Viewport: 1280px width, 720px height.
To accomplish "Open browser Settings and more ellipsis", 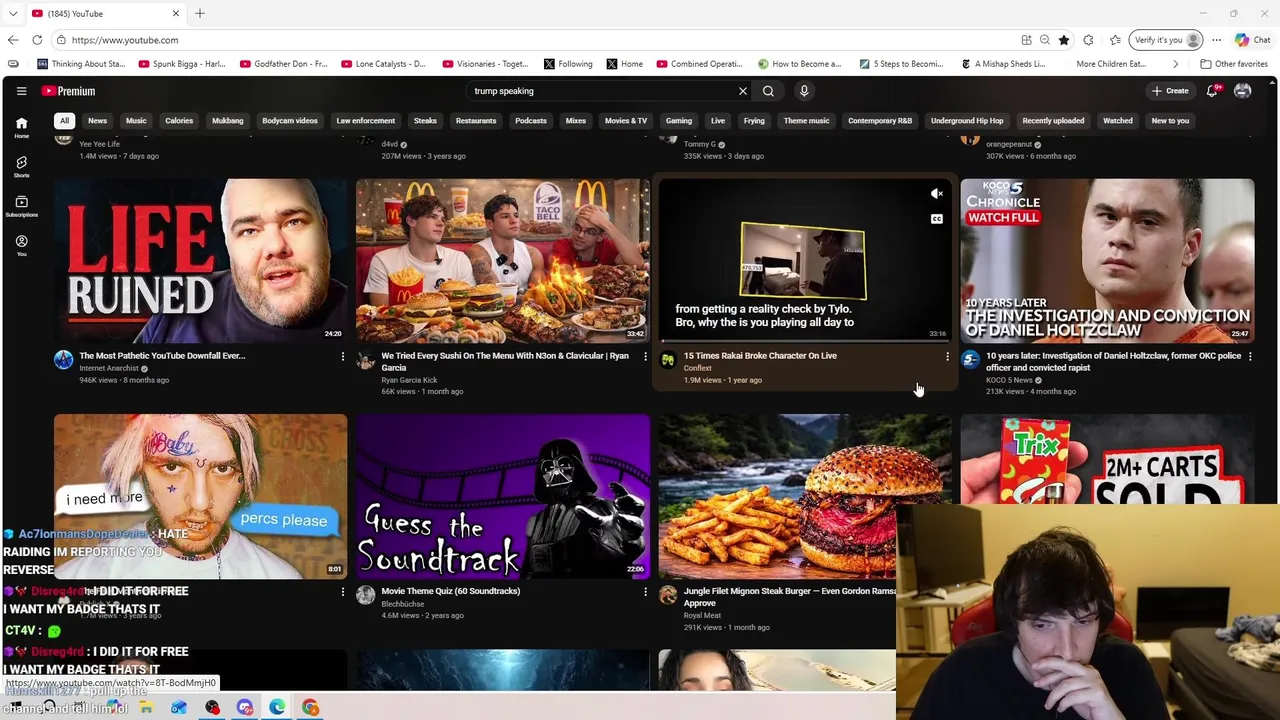I will coord(1216,40).
